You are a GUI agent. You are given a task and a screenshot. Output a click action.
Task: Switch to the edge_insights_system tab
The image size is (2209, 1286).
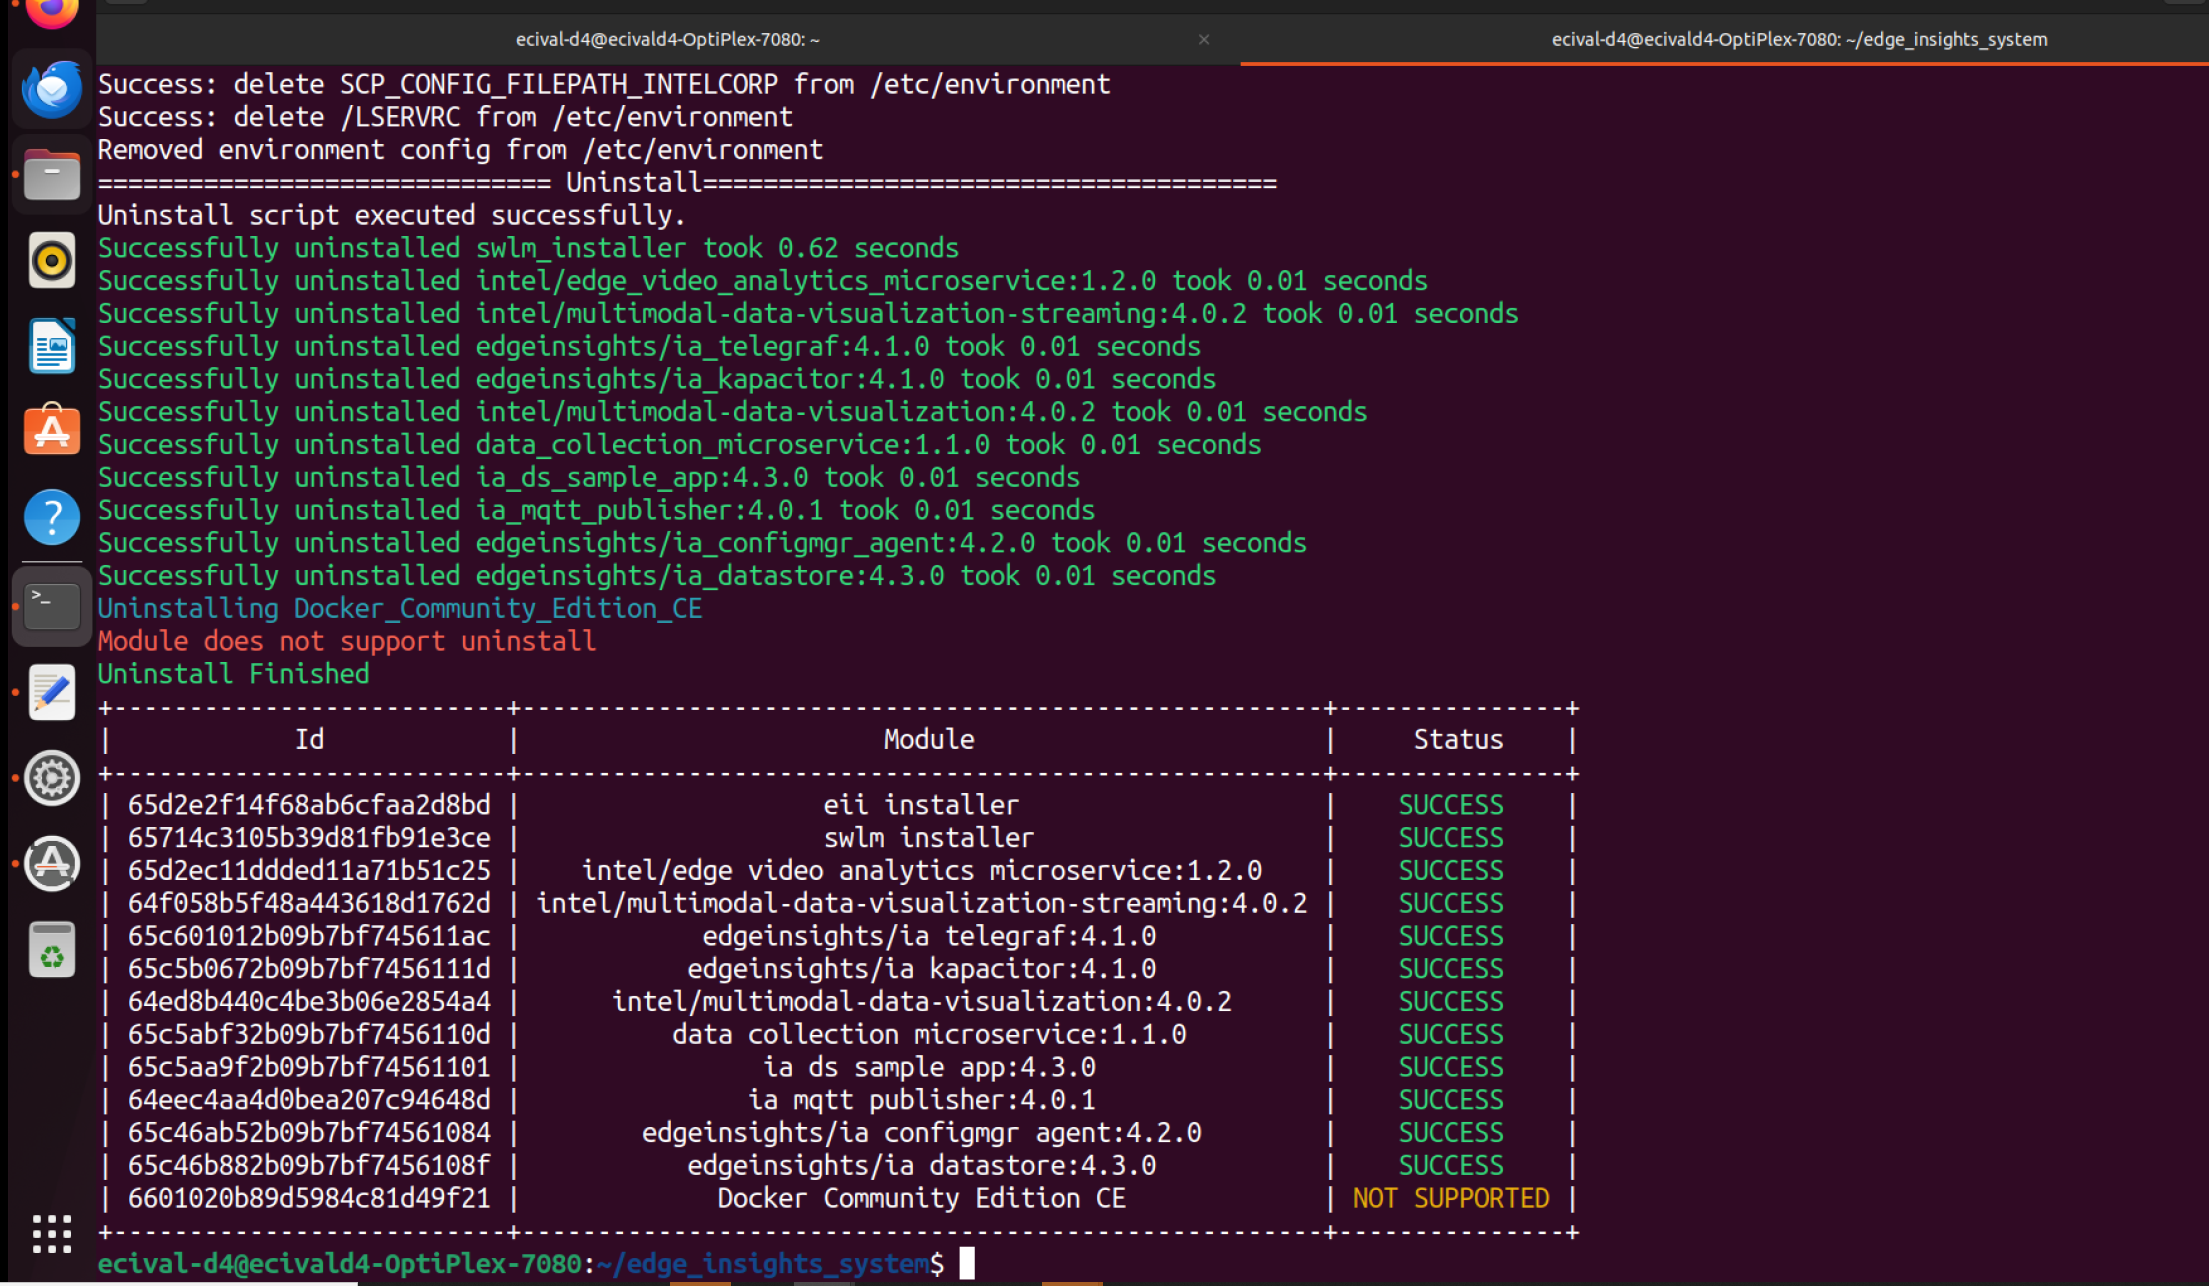(1798, 39)
